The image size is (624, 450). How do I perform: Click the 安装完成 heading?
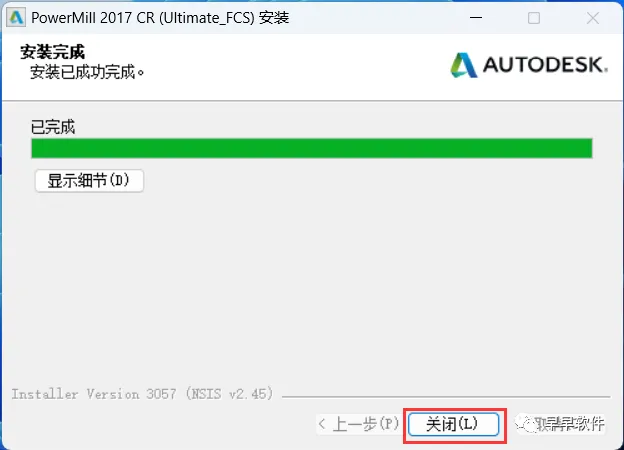point(53,52)
